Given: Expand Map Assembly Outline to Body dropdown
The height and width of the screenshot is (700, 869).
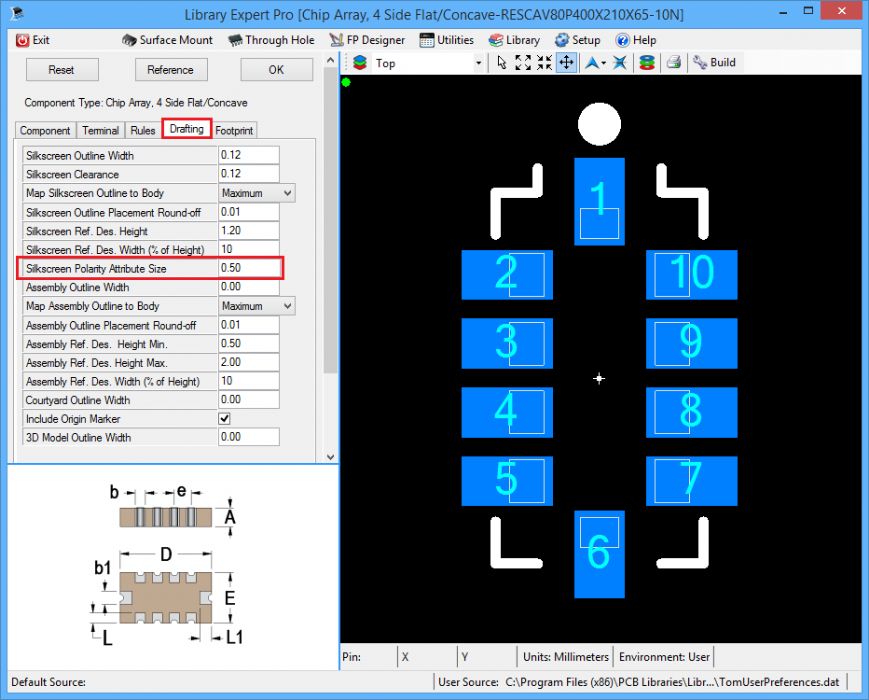Looking at the screenshot, I should coord(288,306).
